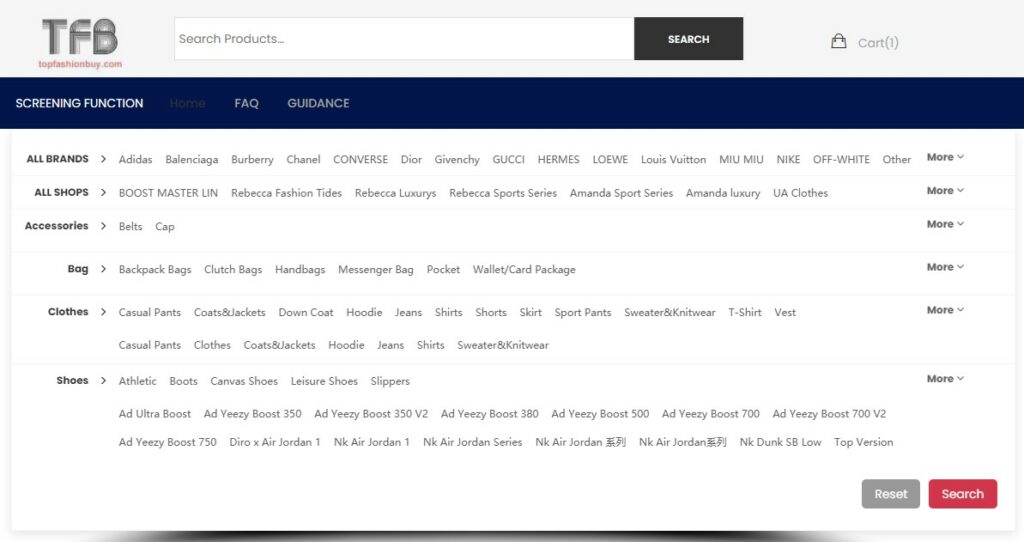Choose Nk Dunk SB Low
This screenshot has width=1024, height=542.
click(780, 442)
